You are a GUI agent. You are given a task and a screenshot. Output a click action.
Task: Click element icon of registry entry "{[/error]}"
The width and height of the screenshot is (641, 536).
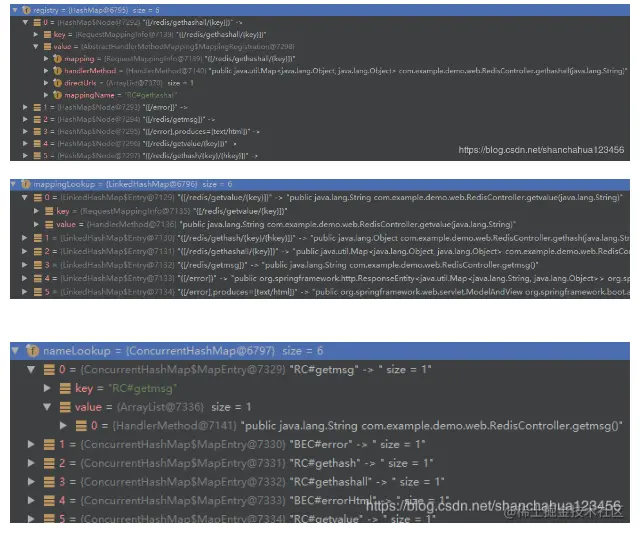coord(37,108)
